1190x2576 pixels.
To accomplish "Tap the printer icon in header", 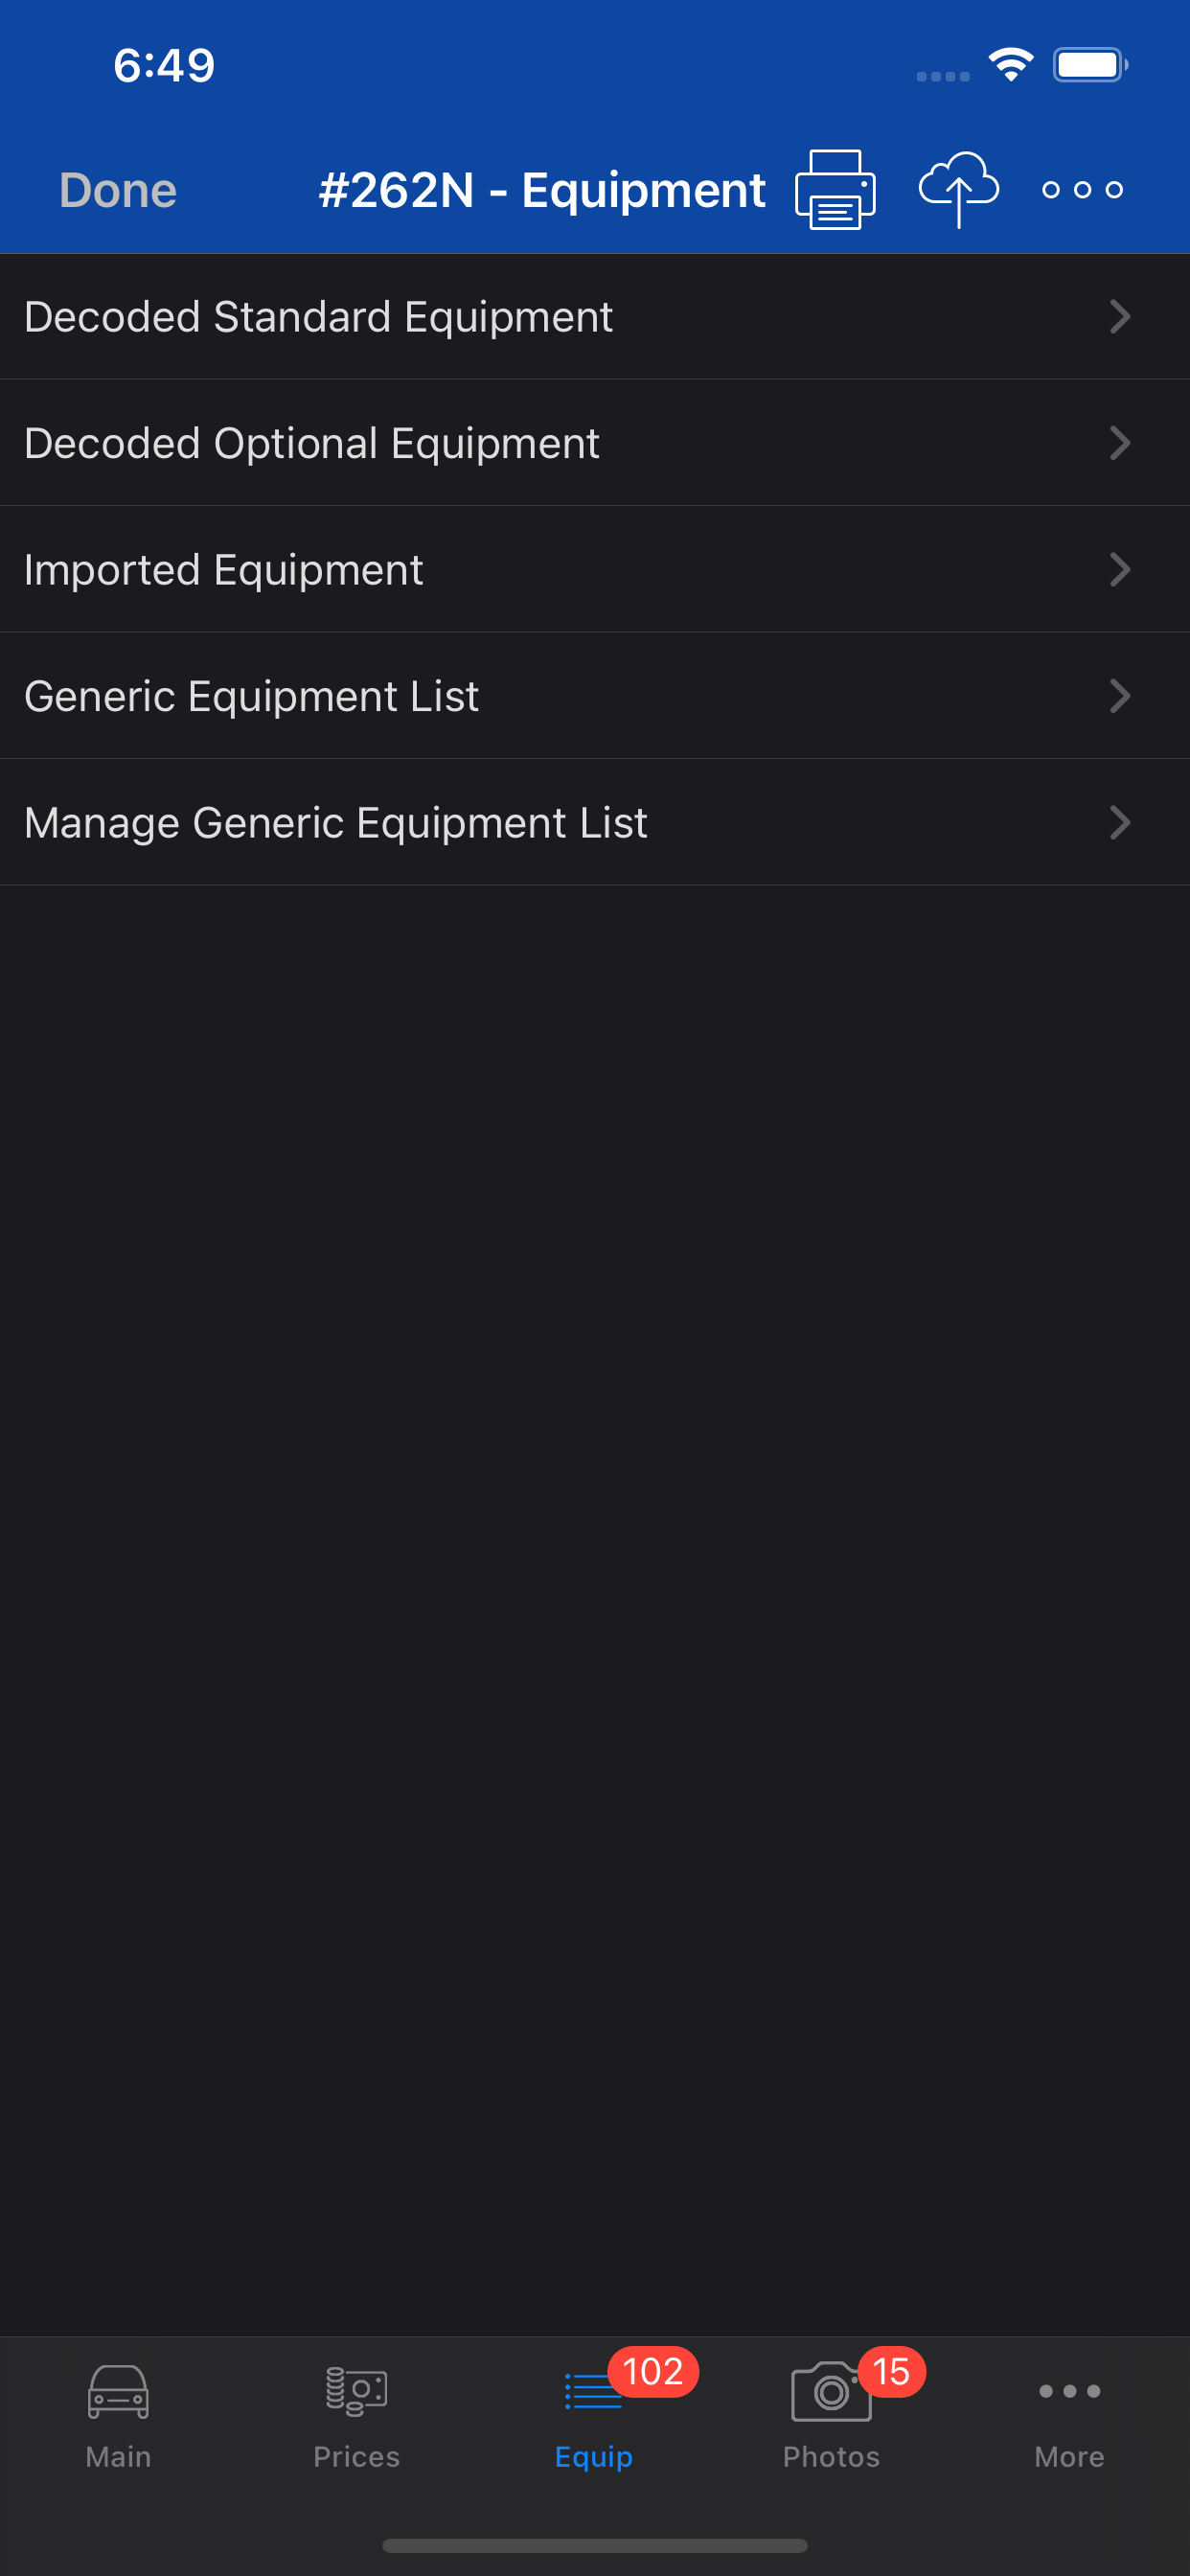I will tap(834, 189).
